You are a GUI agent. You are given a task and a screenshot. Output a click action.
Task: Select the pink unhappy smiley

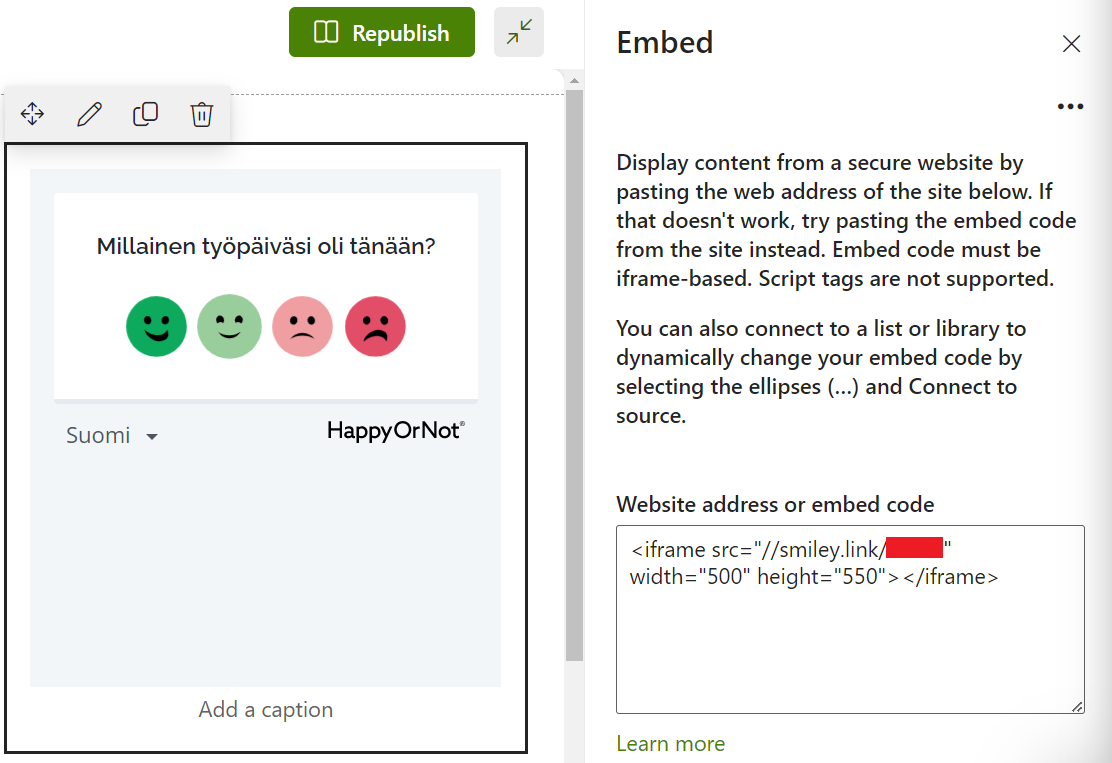[302, 327]
